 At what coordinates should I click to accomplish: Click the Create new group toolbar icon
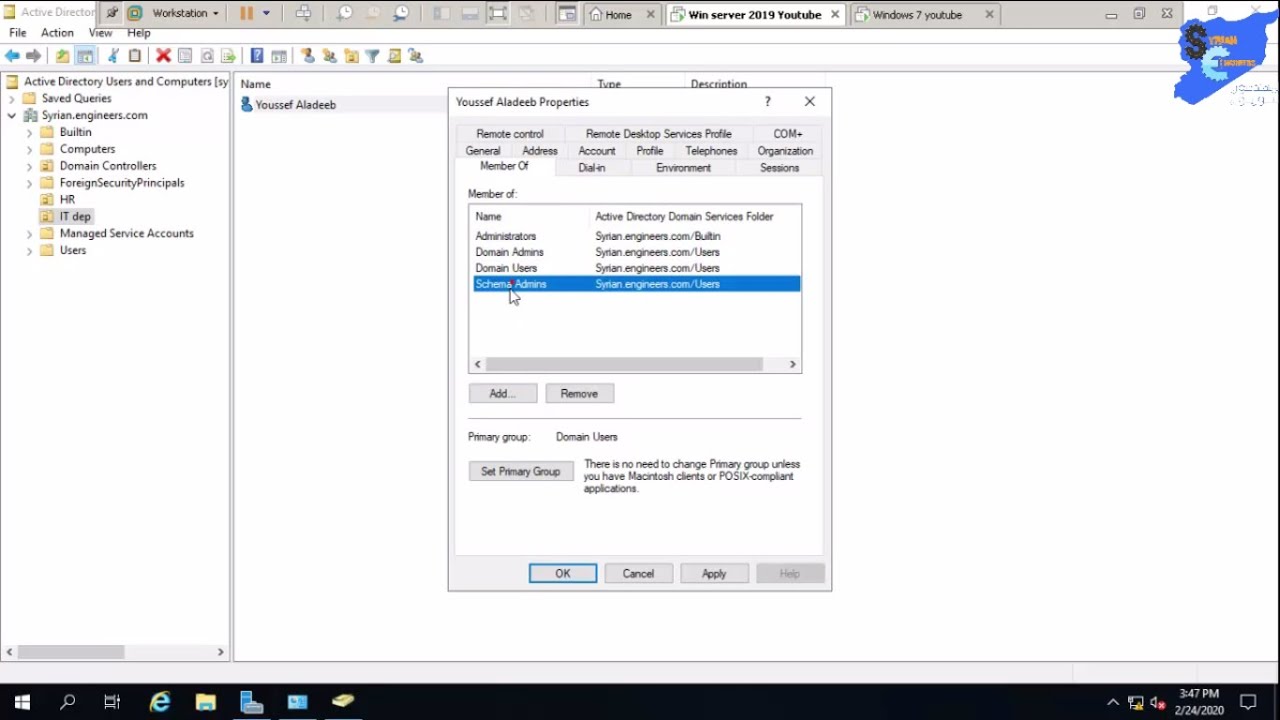[329, 56]
